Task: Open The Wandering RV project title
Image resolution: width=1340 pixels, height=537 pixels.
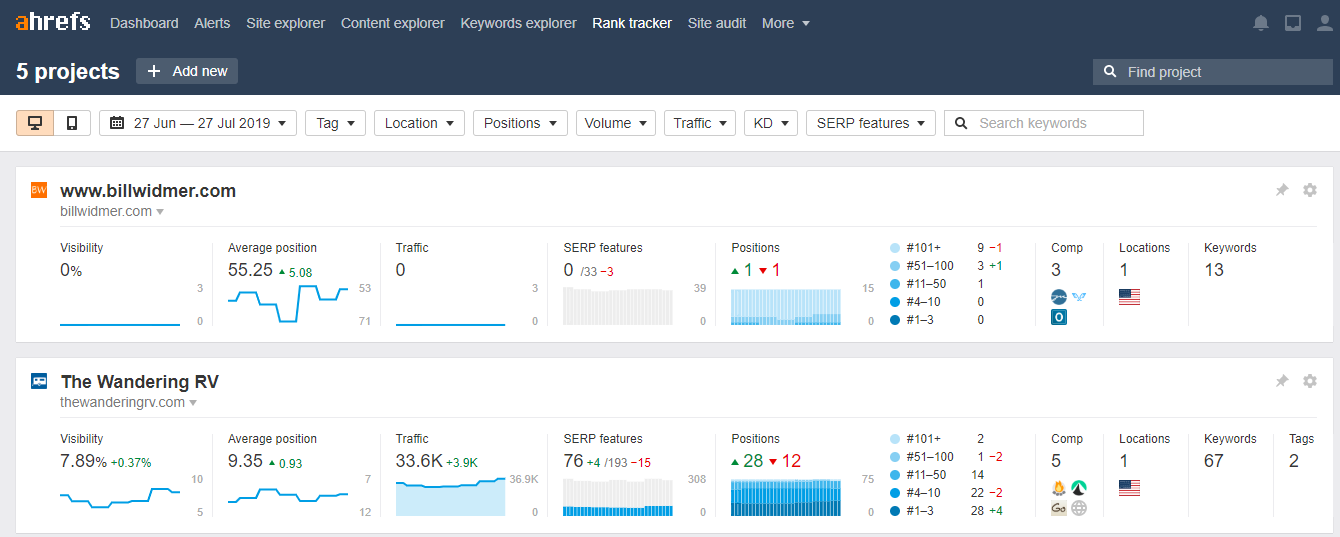Action: click(x=139, y=381)
